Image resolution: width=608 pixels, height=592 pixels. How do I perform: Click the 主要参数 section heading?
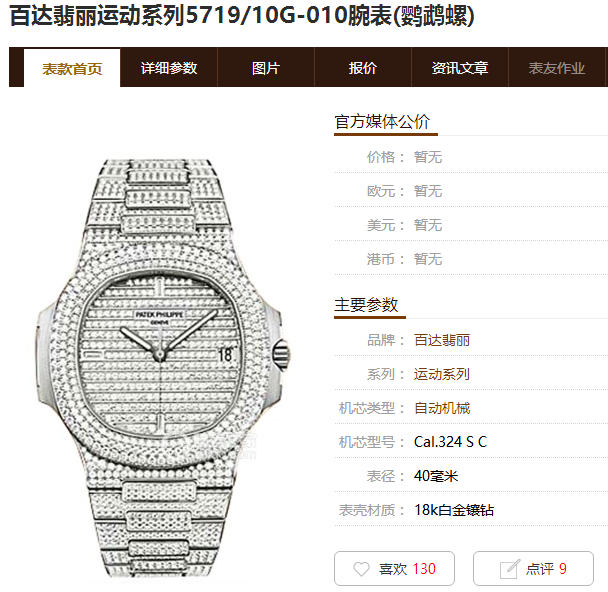(366, 305)
